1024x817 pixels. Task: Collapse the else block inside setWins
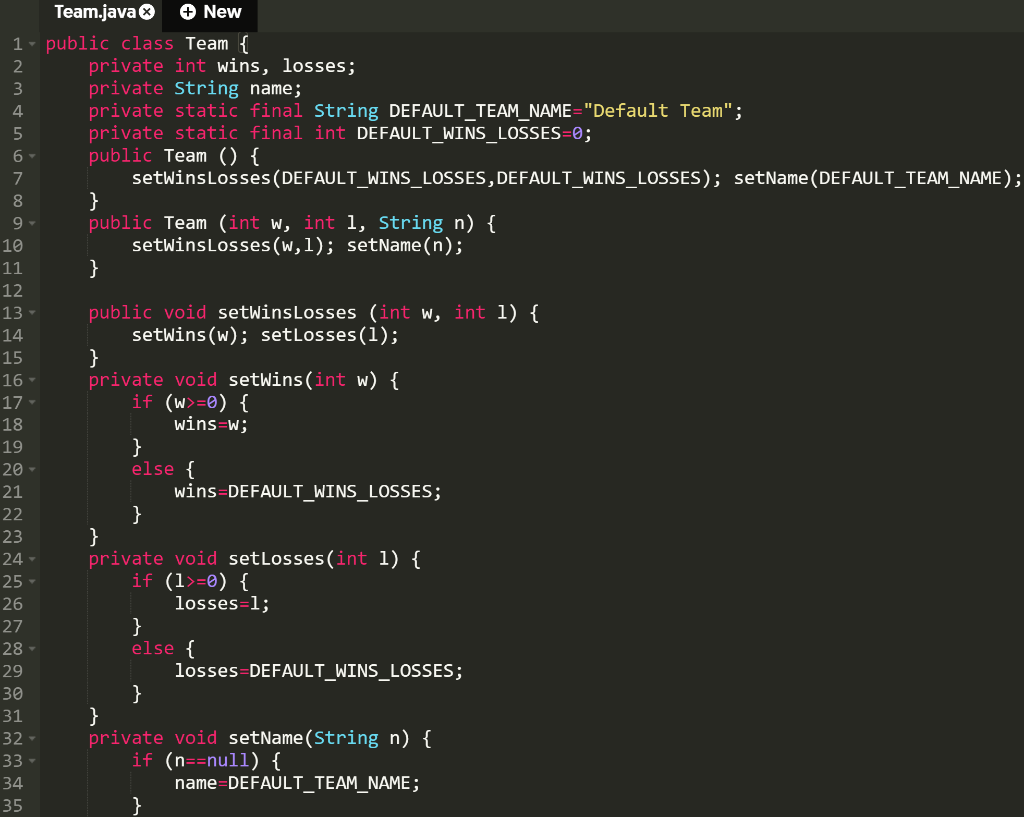pyautogui.click(x=32, y=468)
